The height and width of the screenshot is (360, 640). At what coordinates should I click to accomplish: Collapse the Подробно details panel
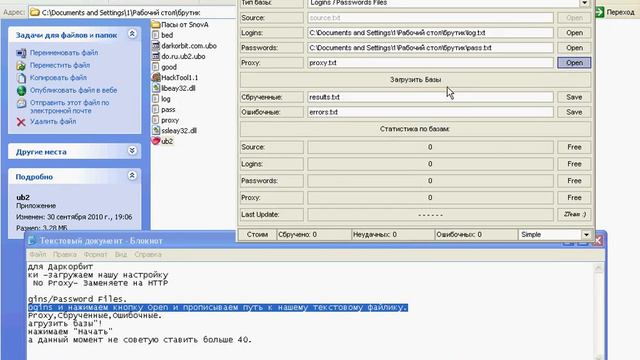pyautogui.click(x=132, y=176)
